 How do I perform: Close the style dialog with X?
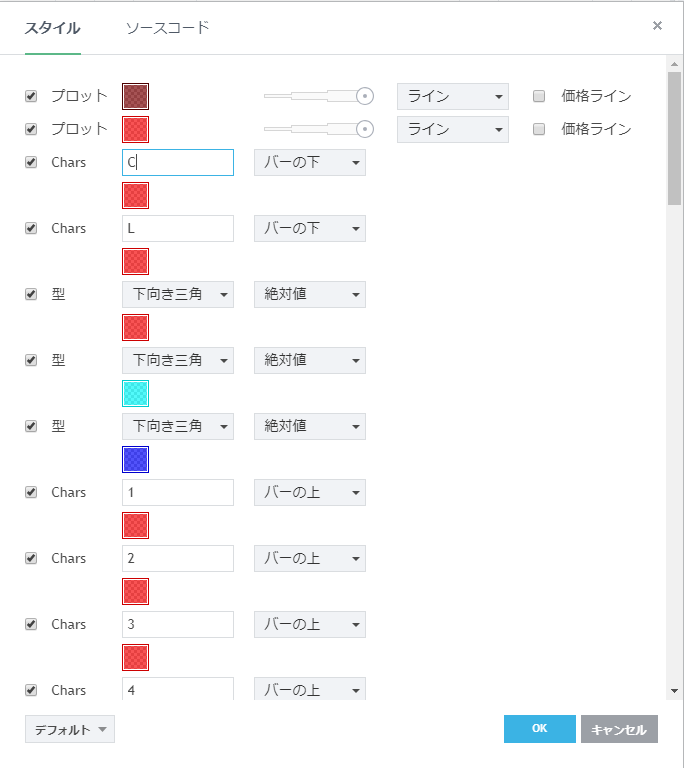click(657, 26)
